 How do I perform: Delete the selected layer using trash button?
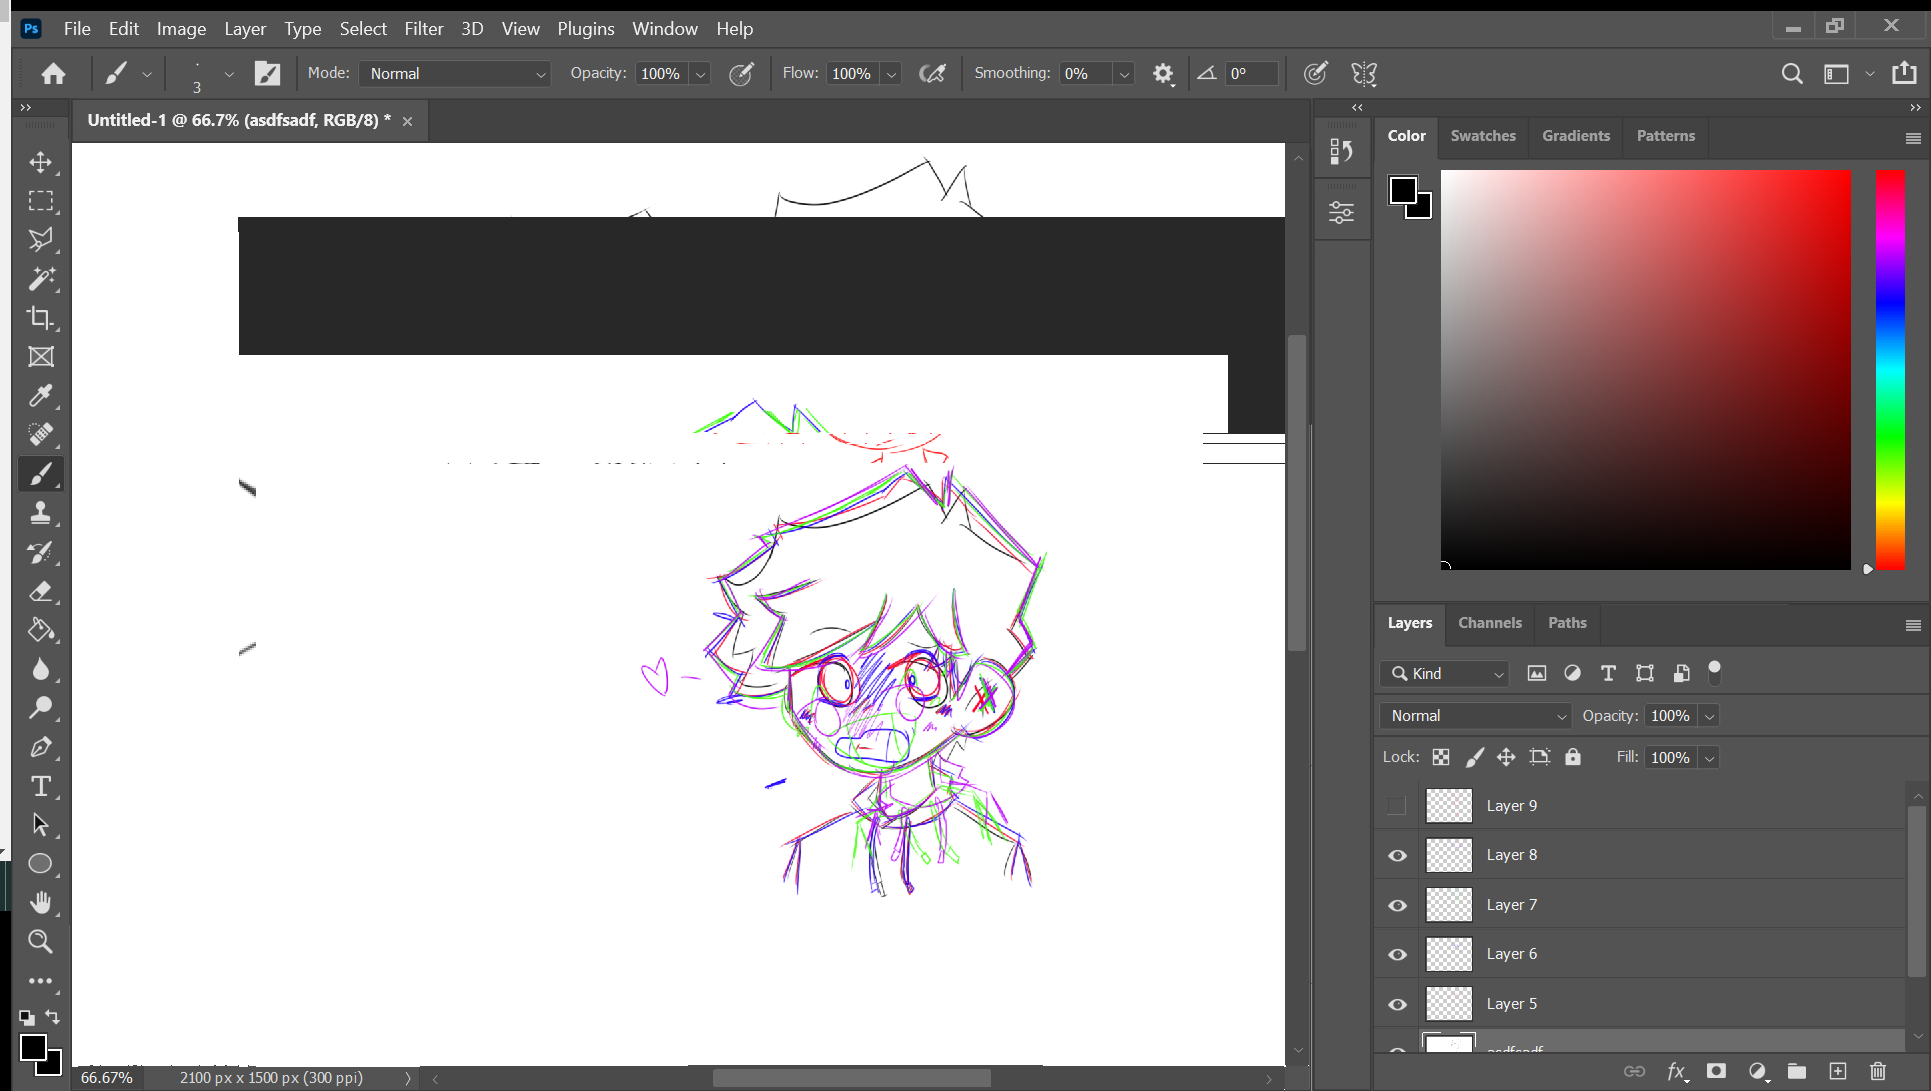click(x=1877, y=1070)
